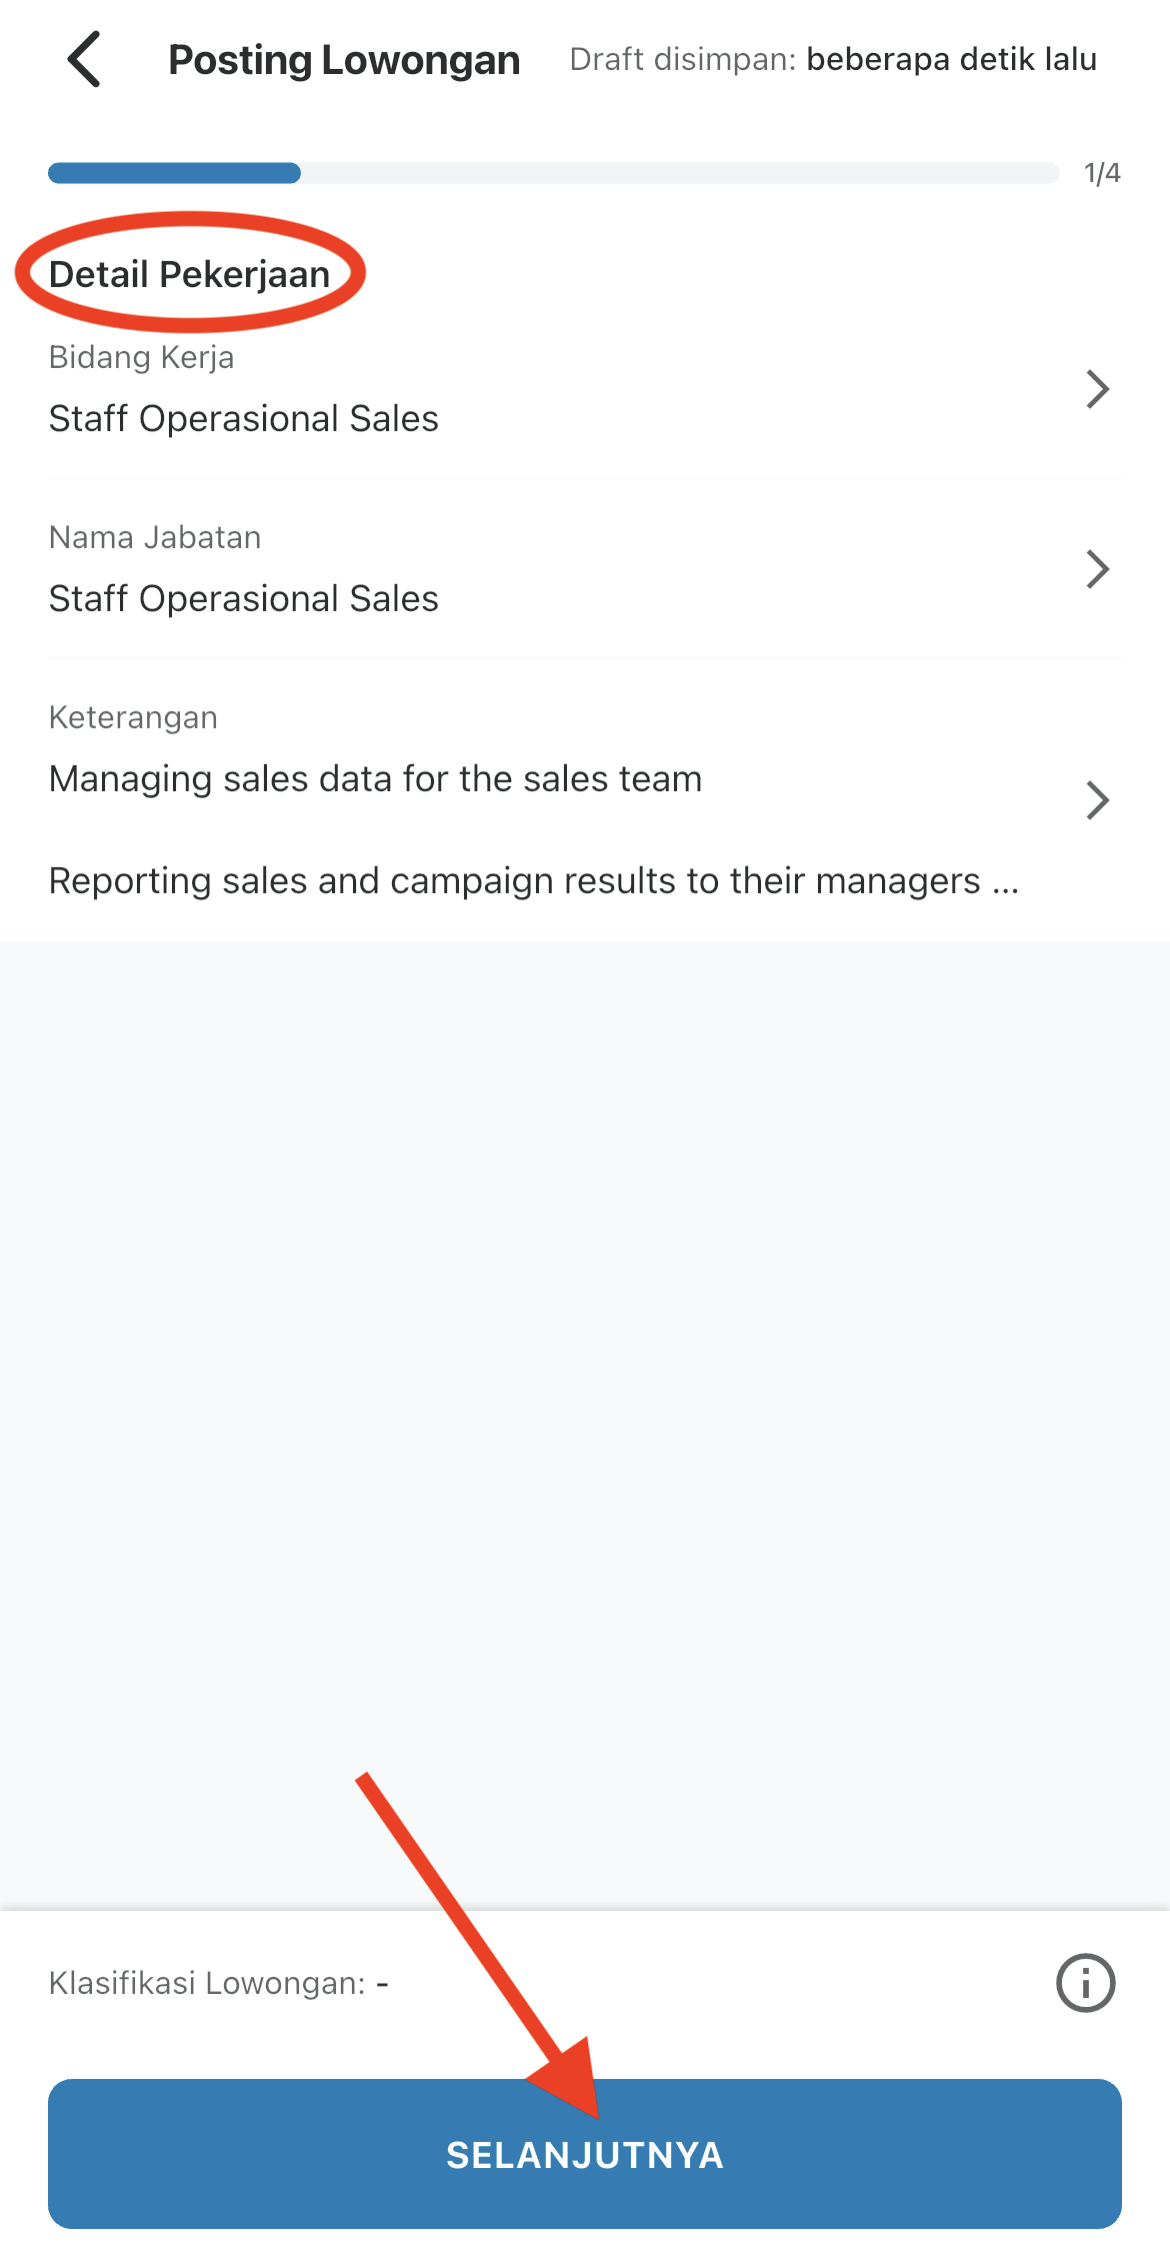Expand the Keterangan chevron arrow
Screen dimensions: 1170x2264
click(x=1097, y=800)
